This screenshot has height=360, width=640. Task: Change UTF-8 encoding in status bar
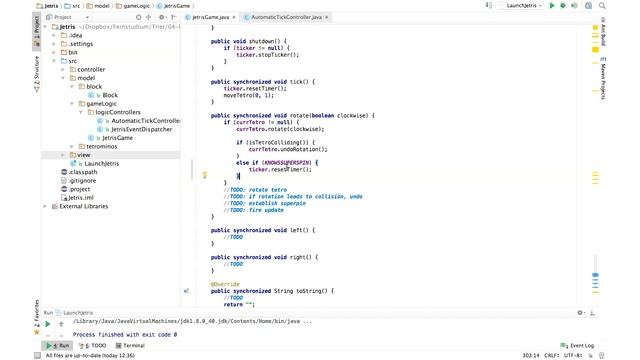click(x=573, y=356)
